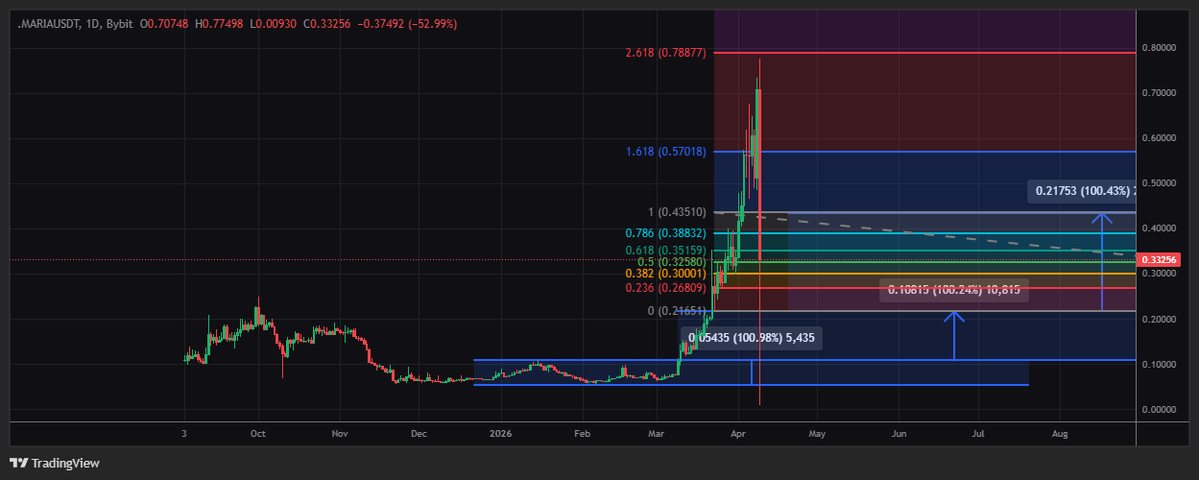1199x480 pixels.
Task: Select the 0 (0.21651) Fibonacci base label
Action: coord(671,311)
